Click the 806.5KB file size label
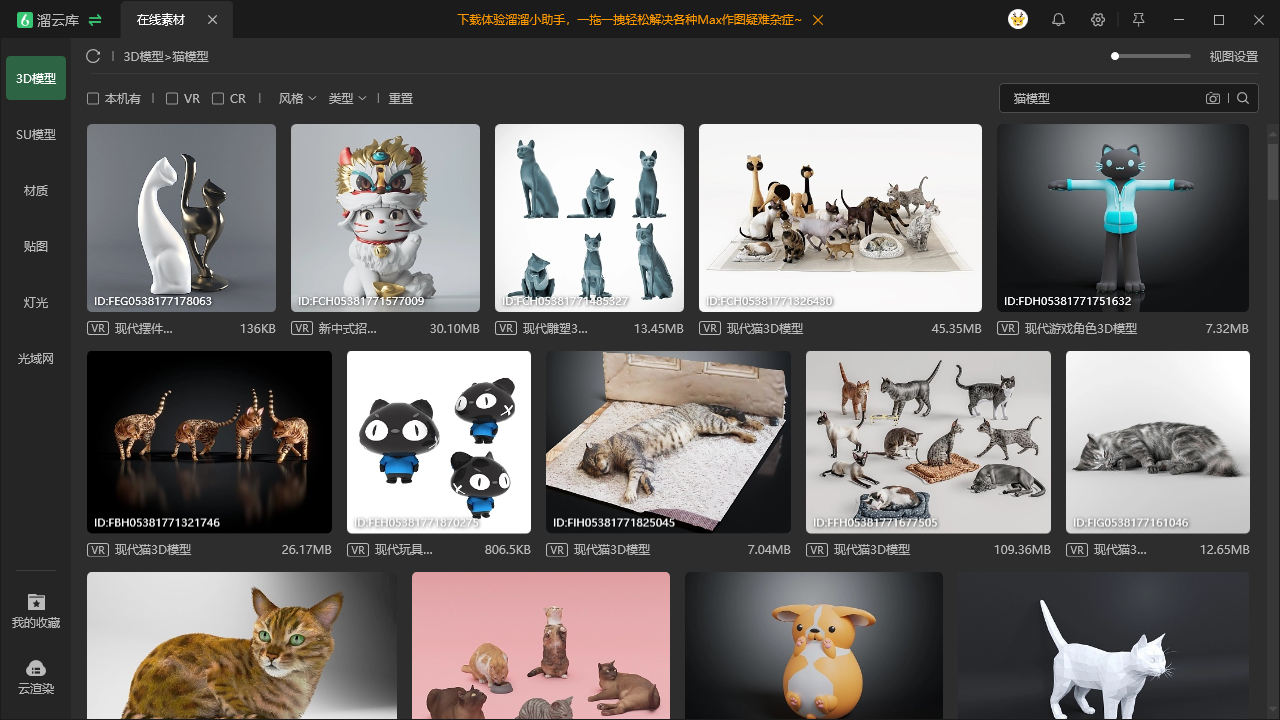 [x=508, y=550]
